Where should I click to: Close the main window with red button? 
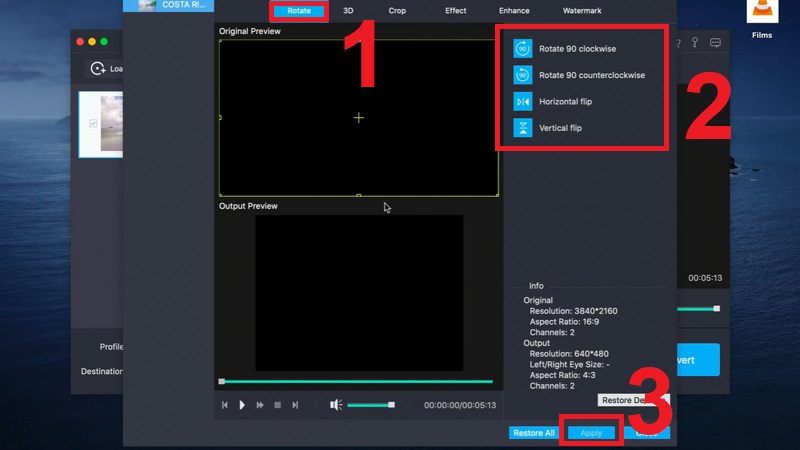(x=80, y=42)
